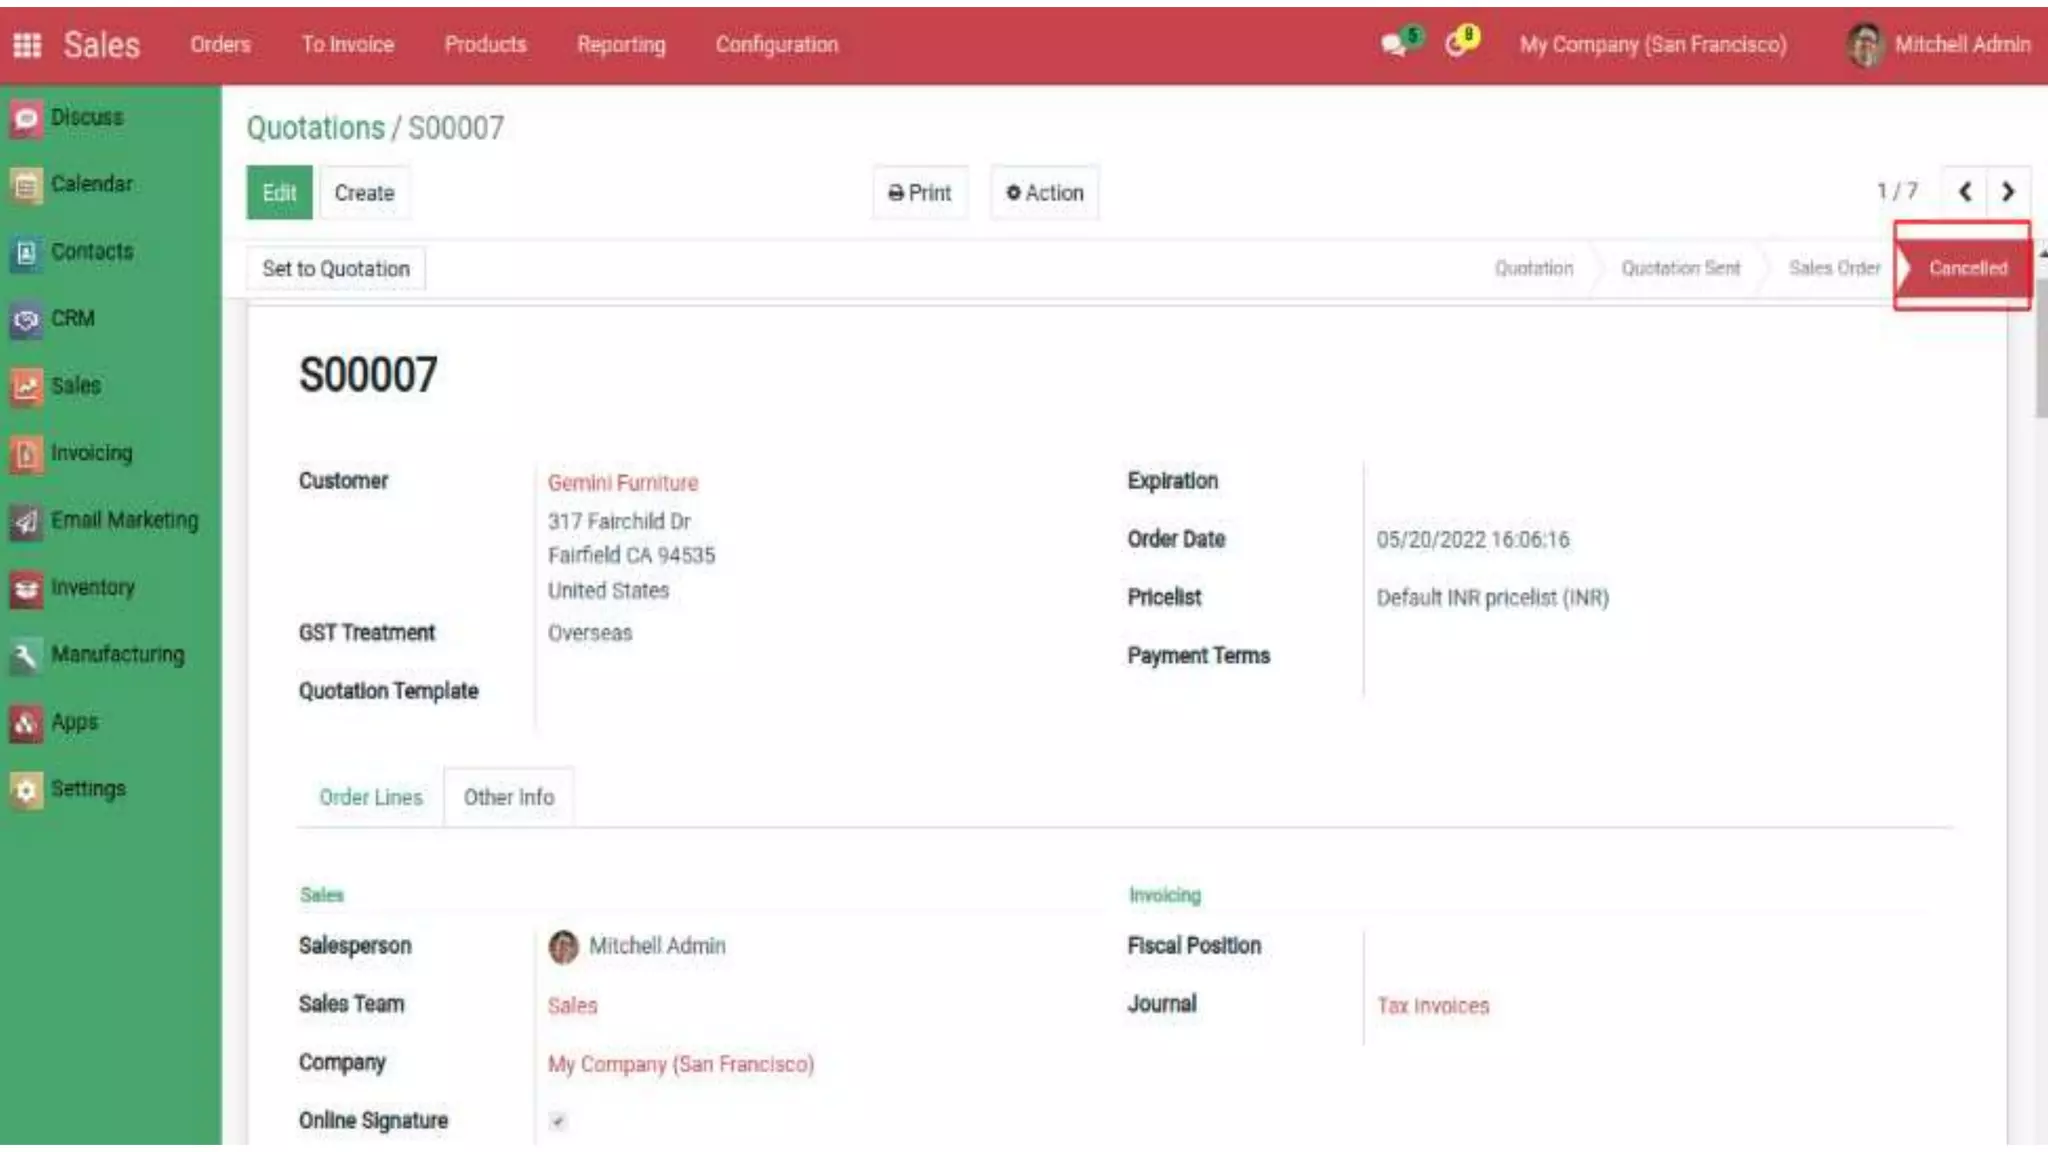Click the Calendar sidebar icon

26,185
